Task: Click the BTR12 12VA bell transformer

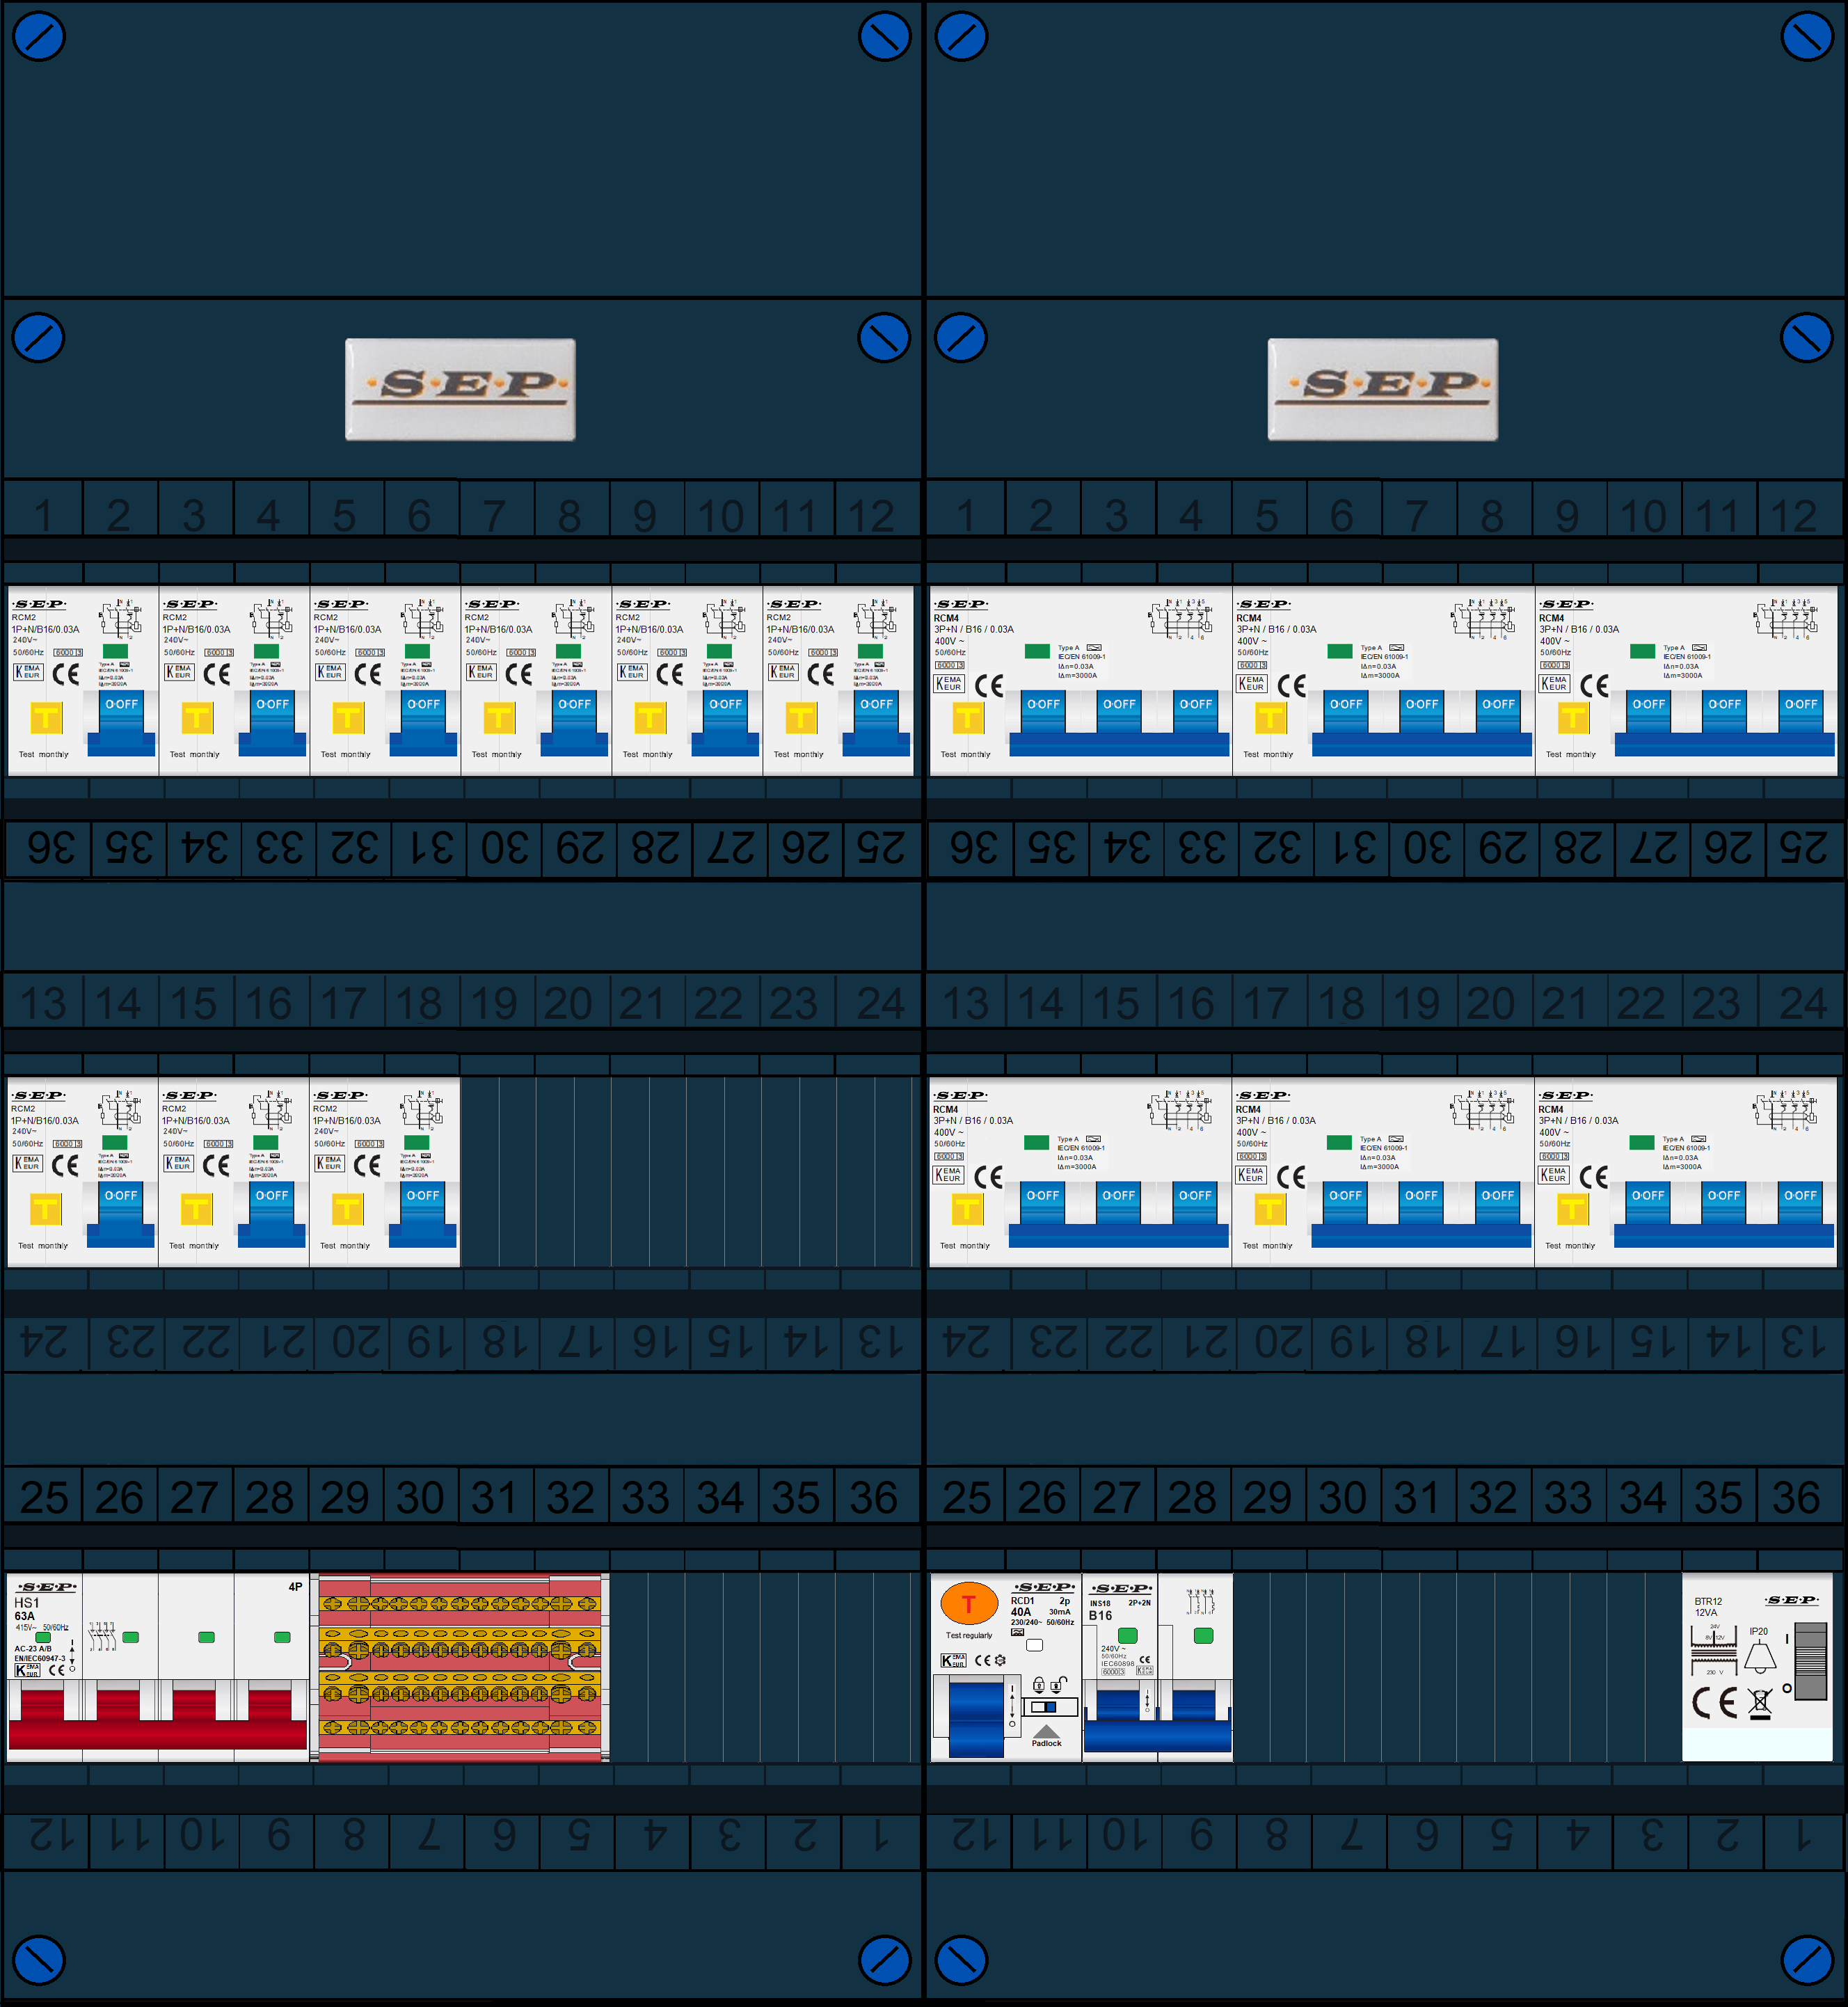Action: click(1757, 1667)
